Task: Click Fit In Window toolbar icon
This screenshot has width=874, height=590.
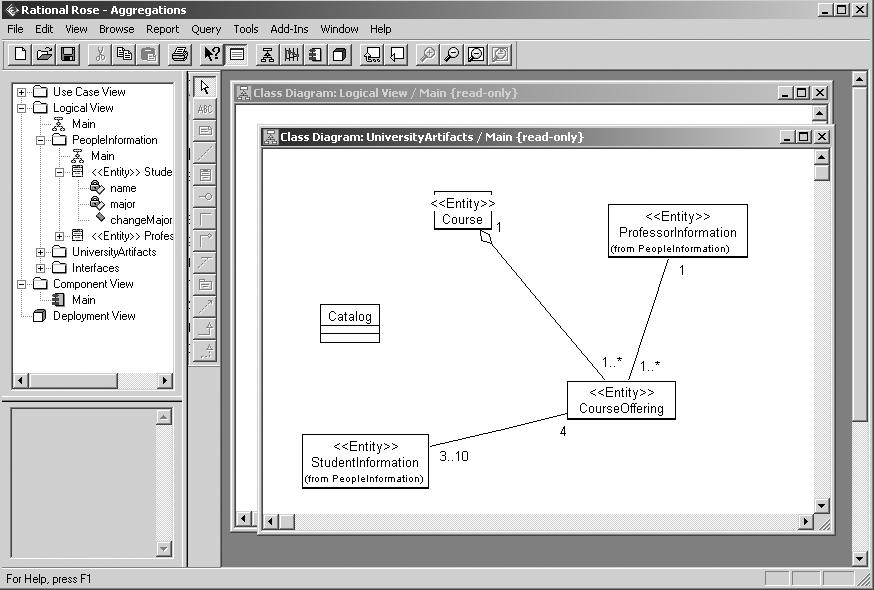Action: 476,55
